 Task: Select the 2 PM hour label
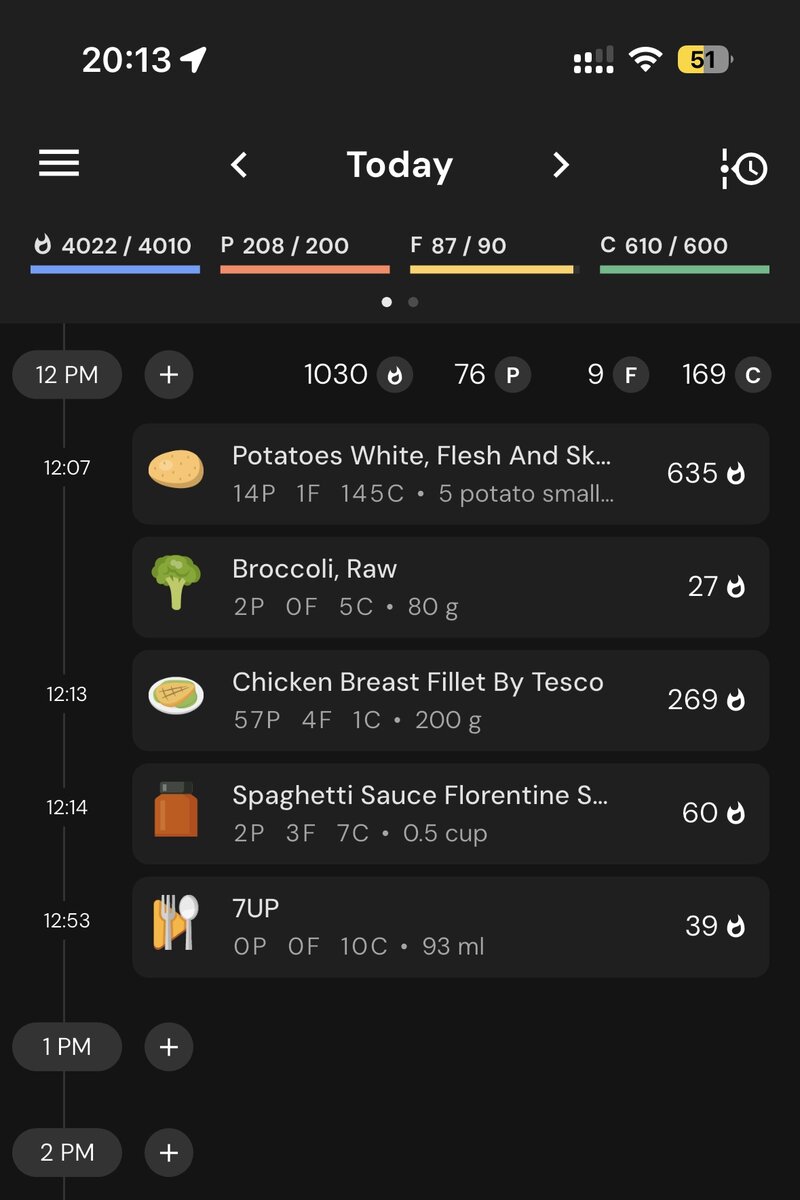(67, 1153)
